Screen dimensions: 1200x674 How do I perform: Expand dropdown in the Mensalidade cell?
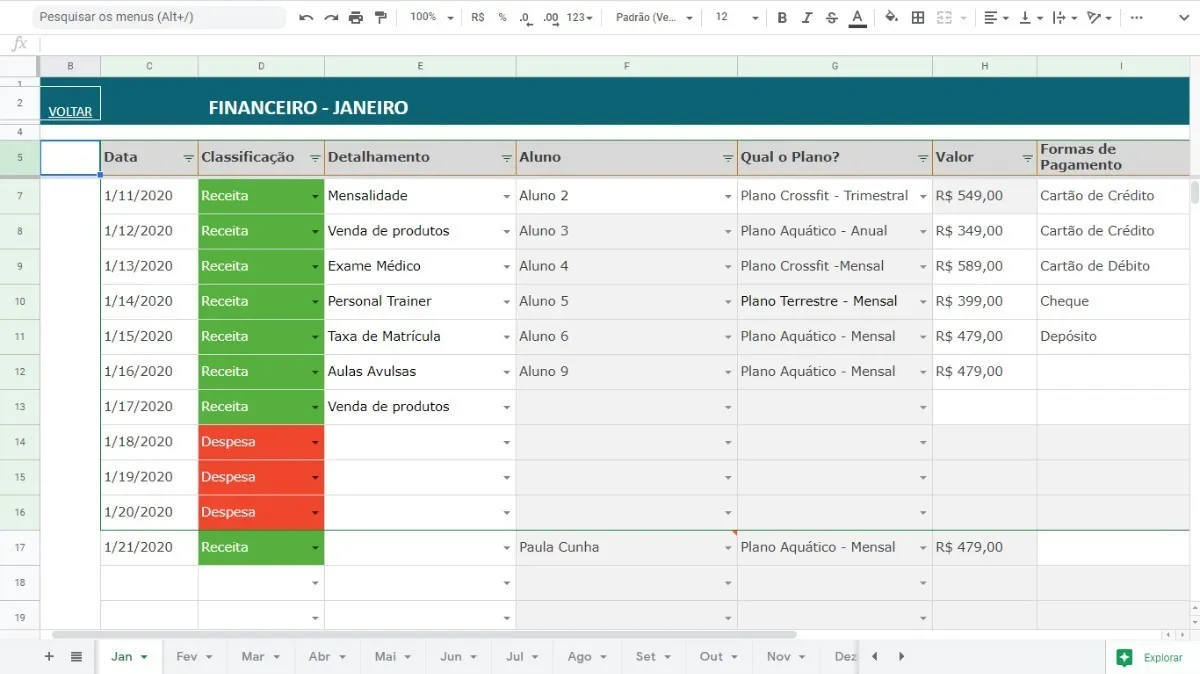pyautogui.click(x=506, y=197)
